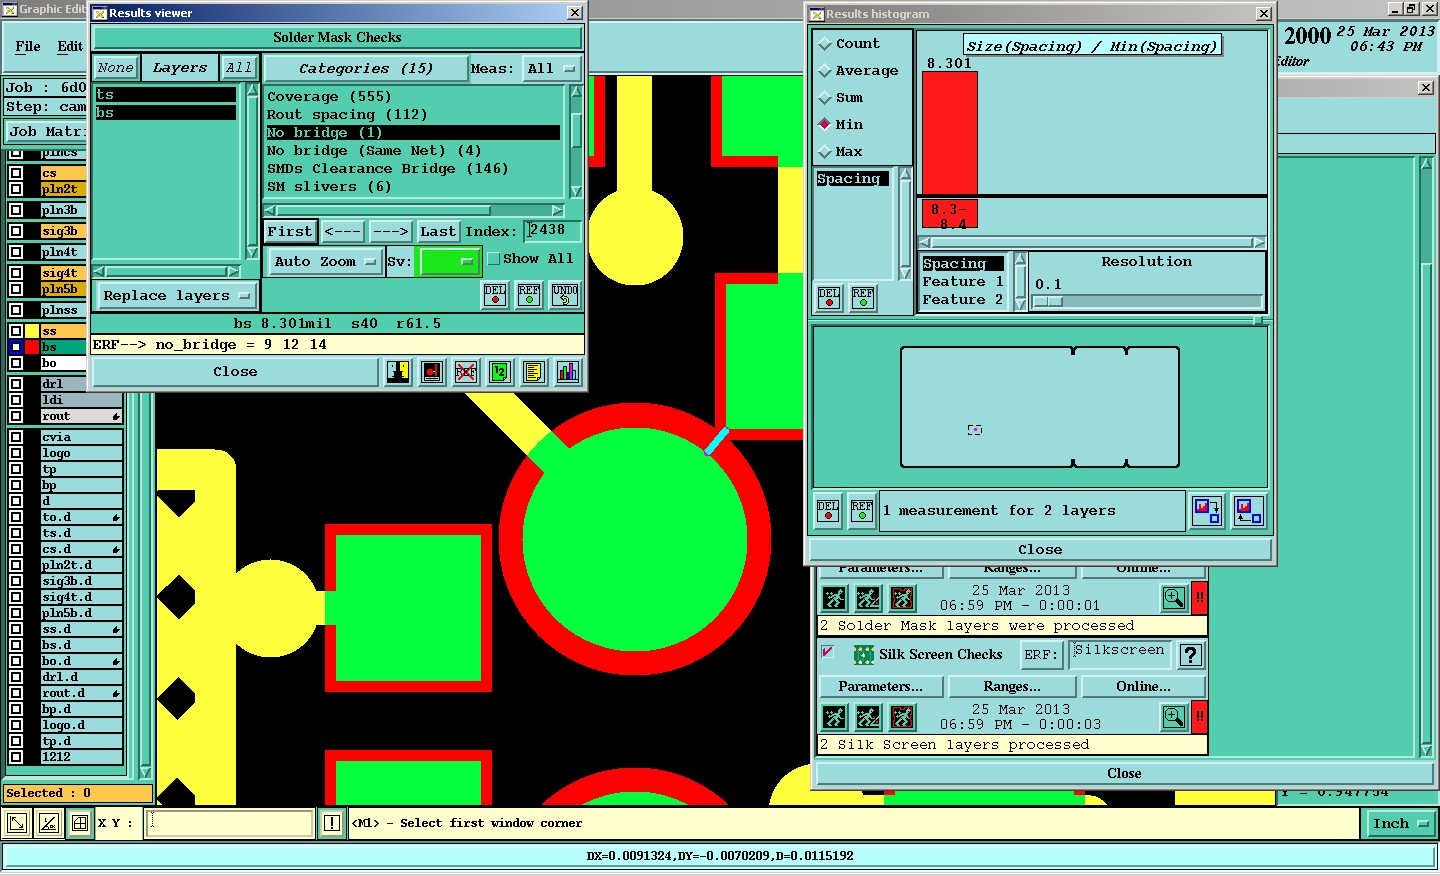Click REF icon in Results viewer
Screen dimensions: 1440x876
[529, 295]
